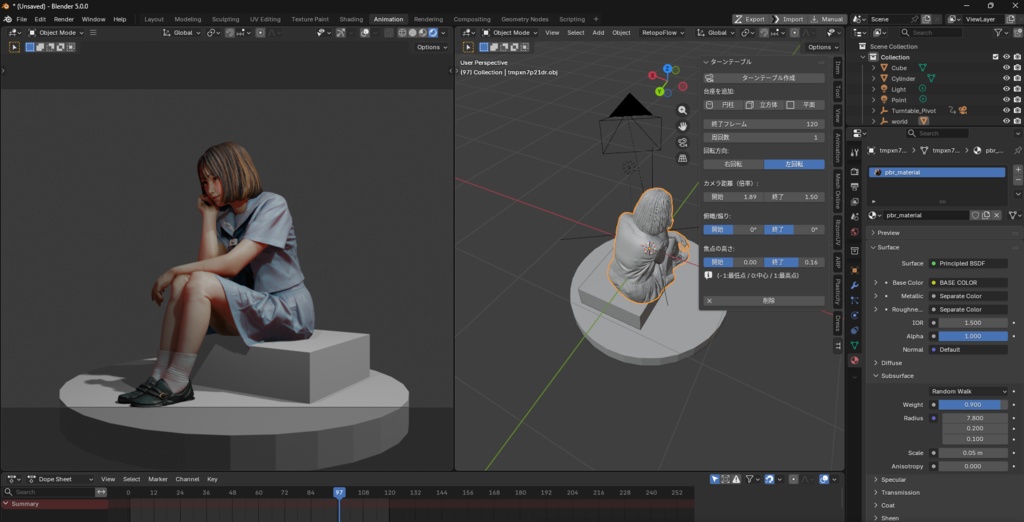Click the frame 97 playhead marker
The image size is (1024, 522).
click(339, 492)
